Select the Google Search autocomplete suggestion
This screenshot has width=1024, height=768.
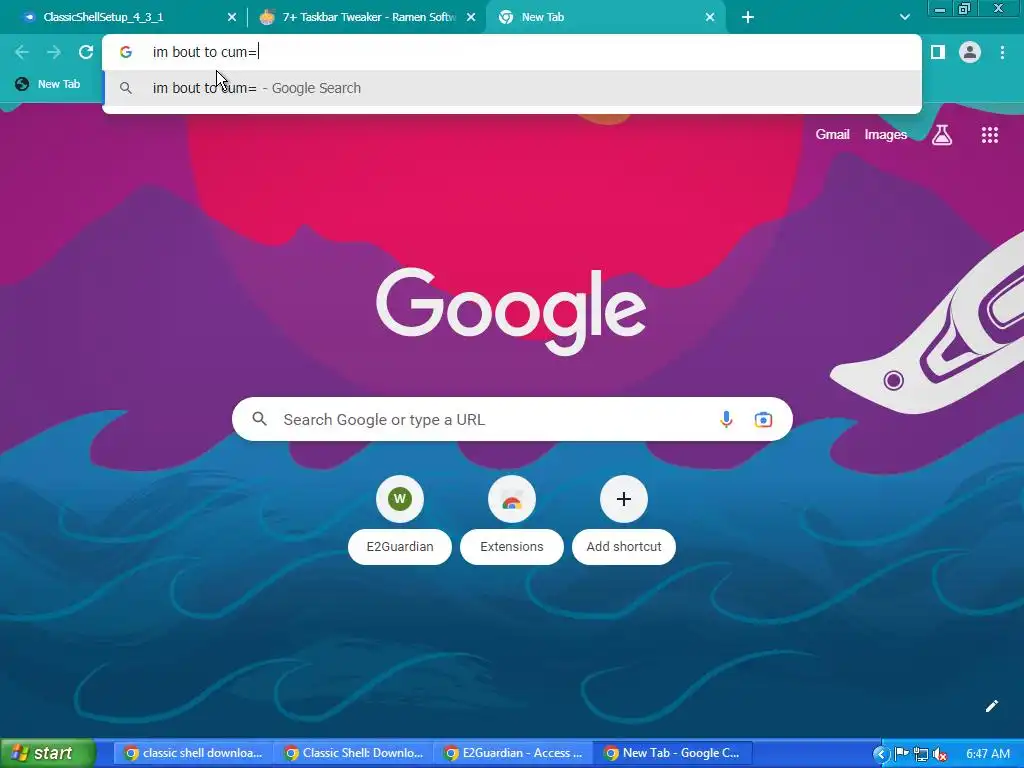512,88
